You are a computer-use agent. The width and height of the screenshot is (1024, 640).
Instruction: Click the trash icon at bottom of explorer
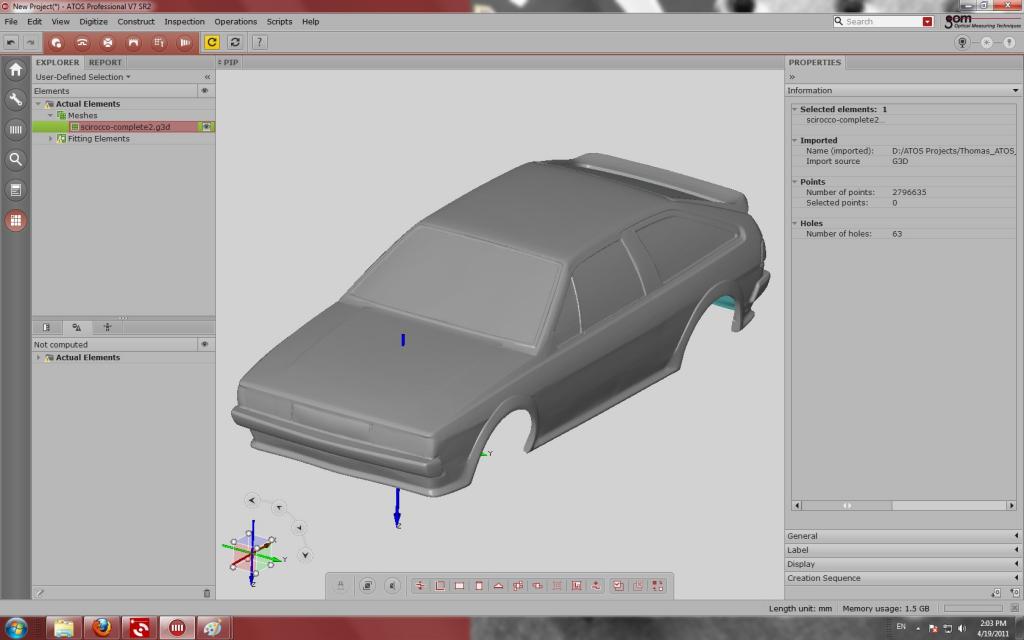[x=207, y=593]
